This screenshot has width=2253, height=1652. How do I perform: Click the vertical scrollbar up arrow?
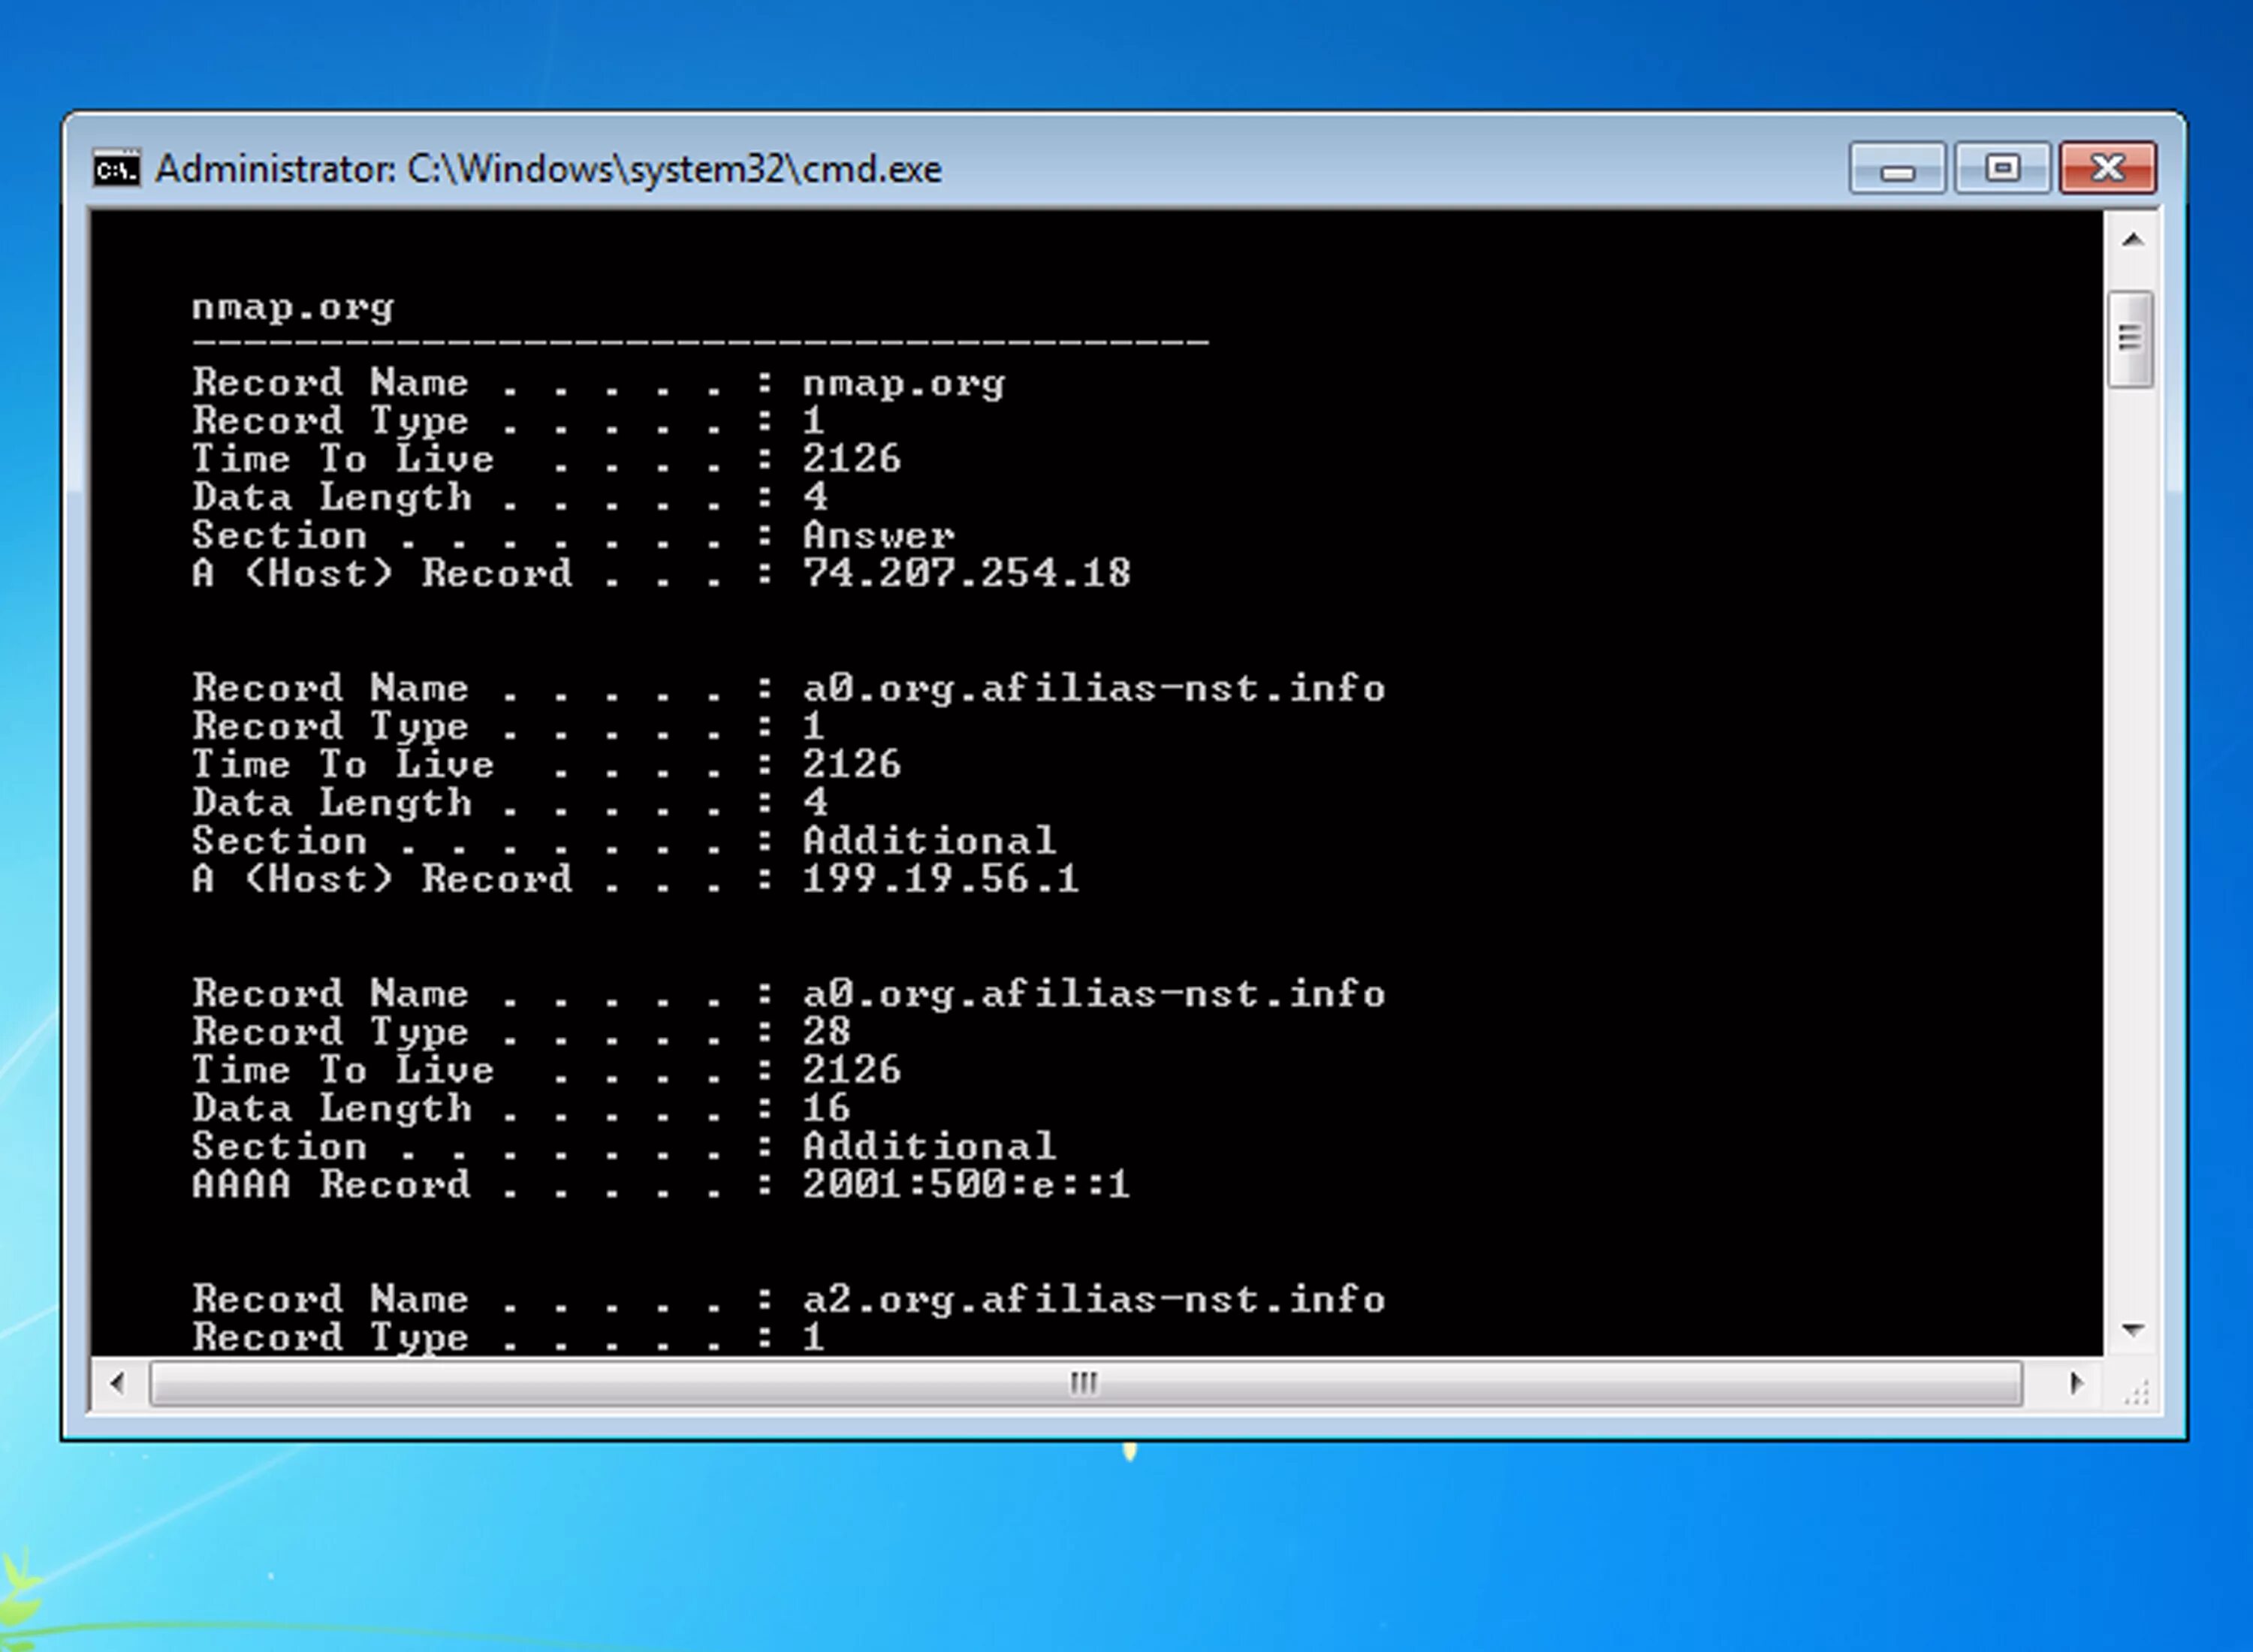[2132, 240]
